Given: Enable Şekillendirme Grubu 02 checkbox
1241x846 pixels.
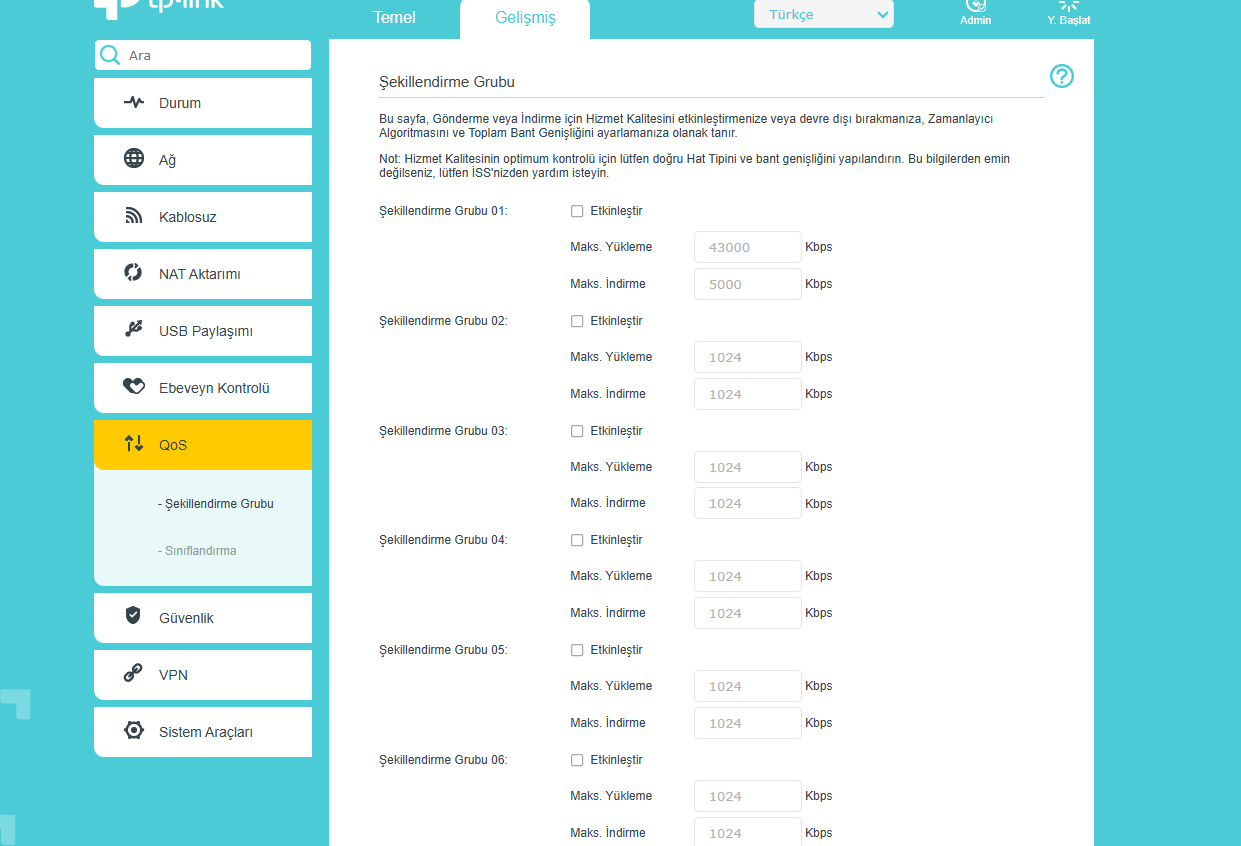Looking at the screenshot, I should (x=577, y=321).
